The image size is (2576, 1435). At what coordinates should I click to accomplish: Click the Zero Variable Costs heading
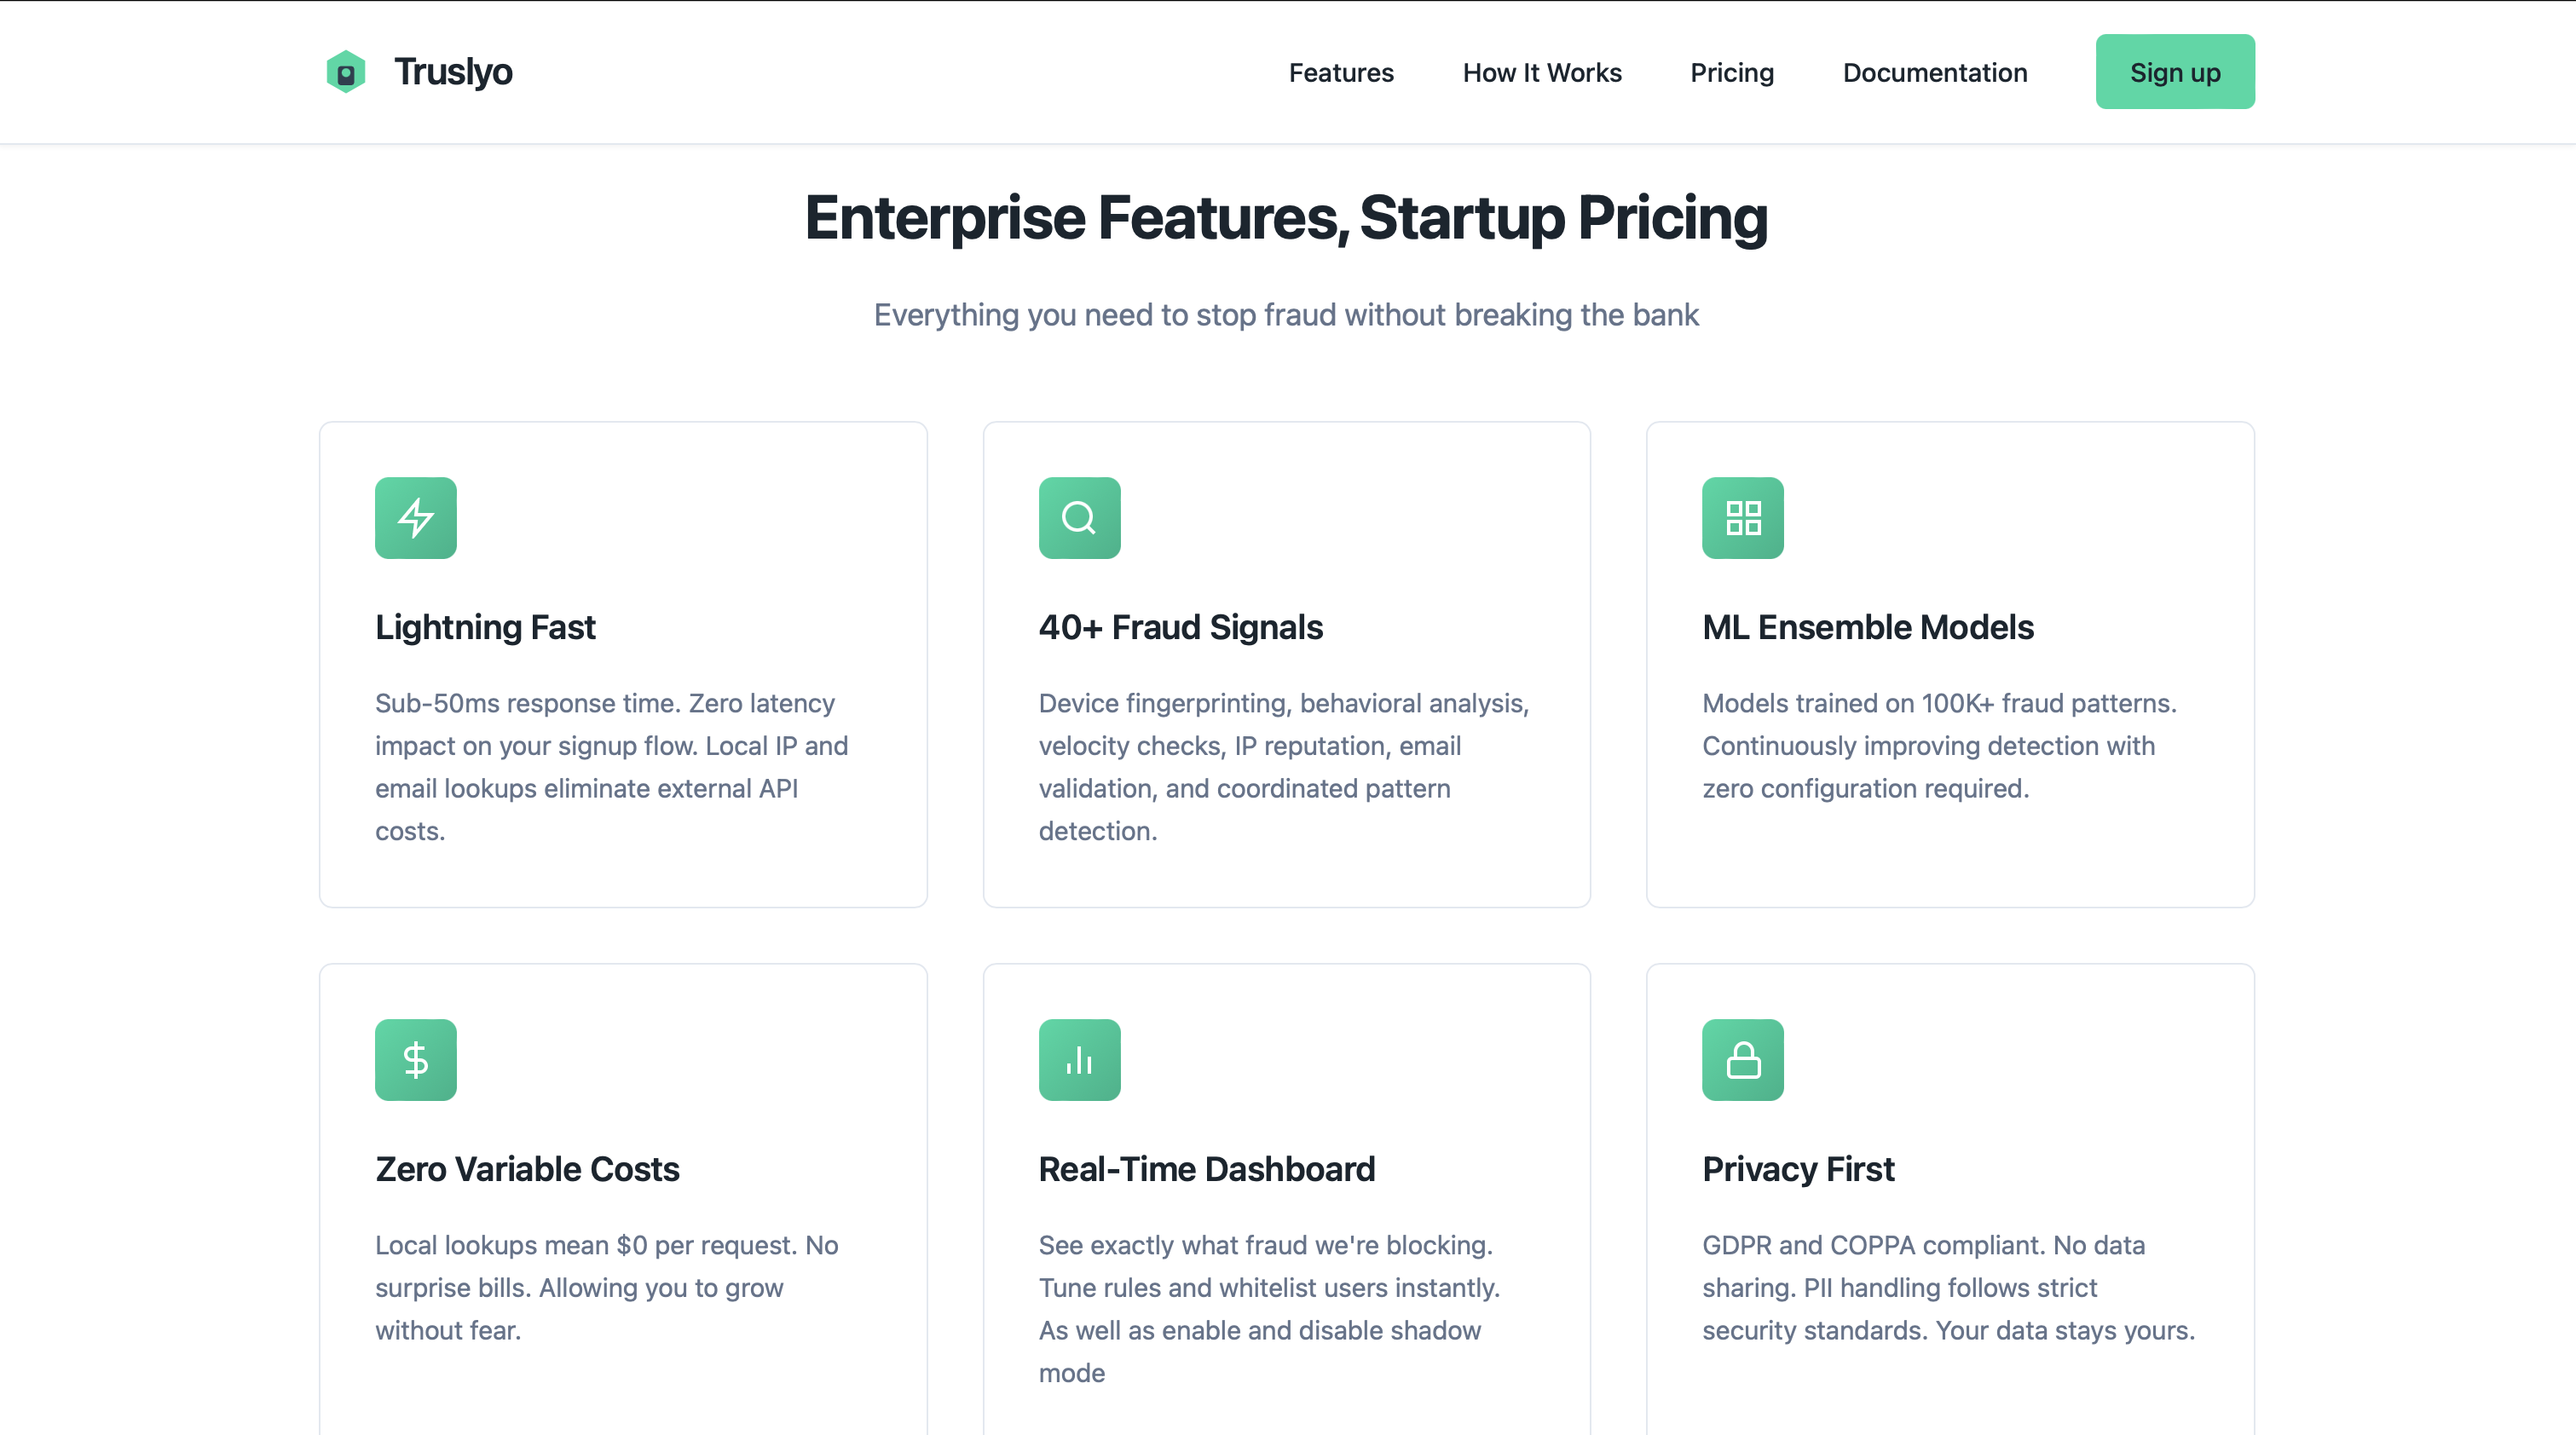coord(527,1169)
